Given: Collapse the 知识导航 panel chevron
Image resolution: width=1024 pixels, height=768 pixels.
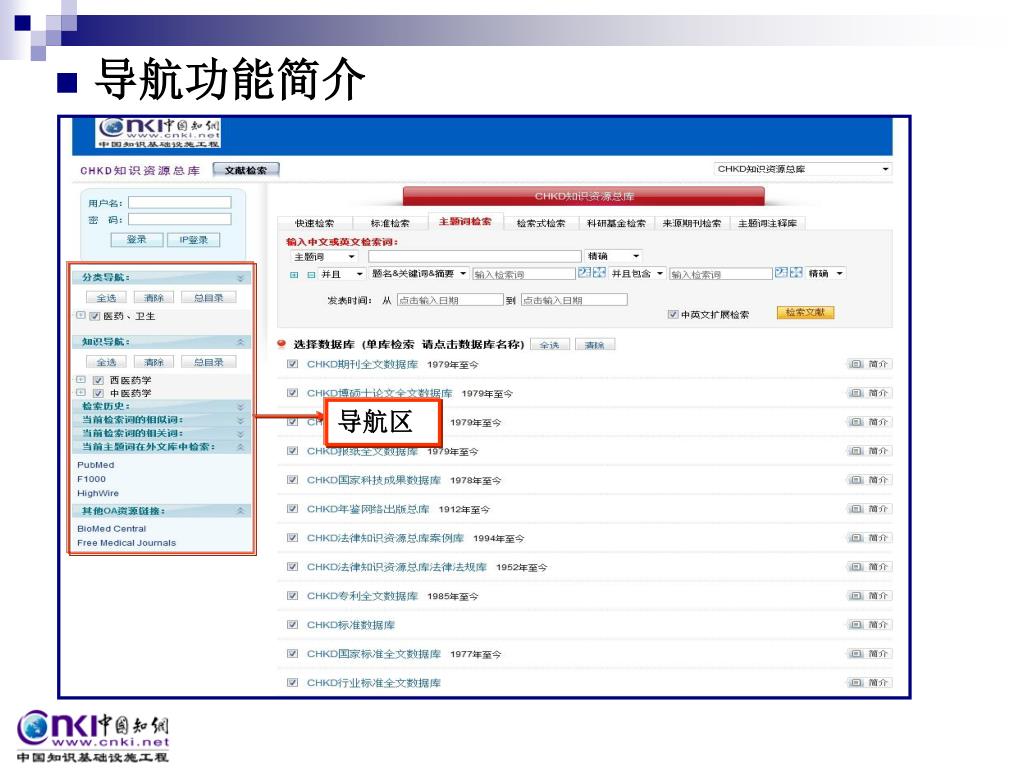Looking at the screenshot, I should coord(240,342).
